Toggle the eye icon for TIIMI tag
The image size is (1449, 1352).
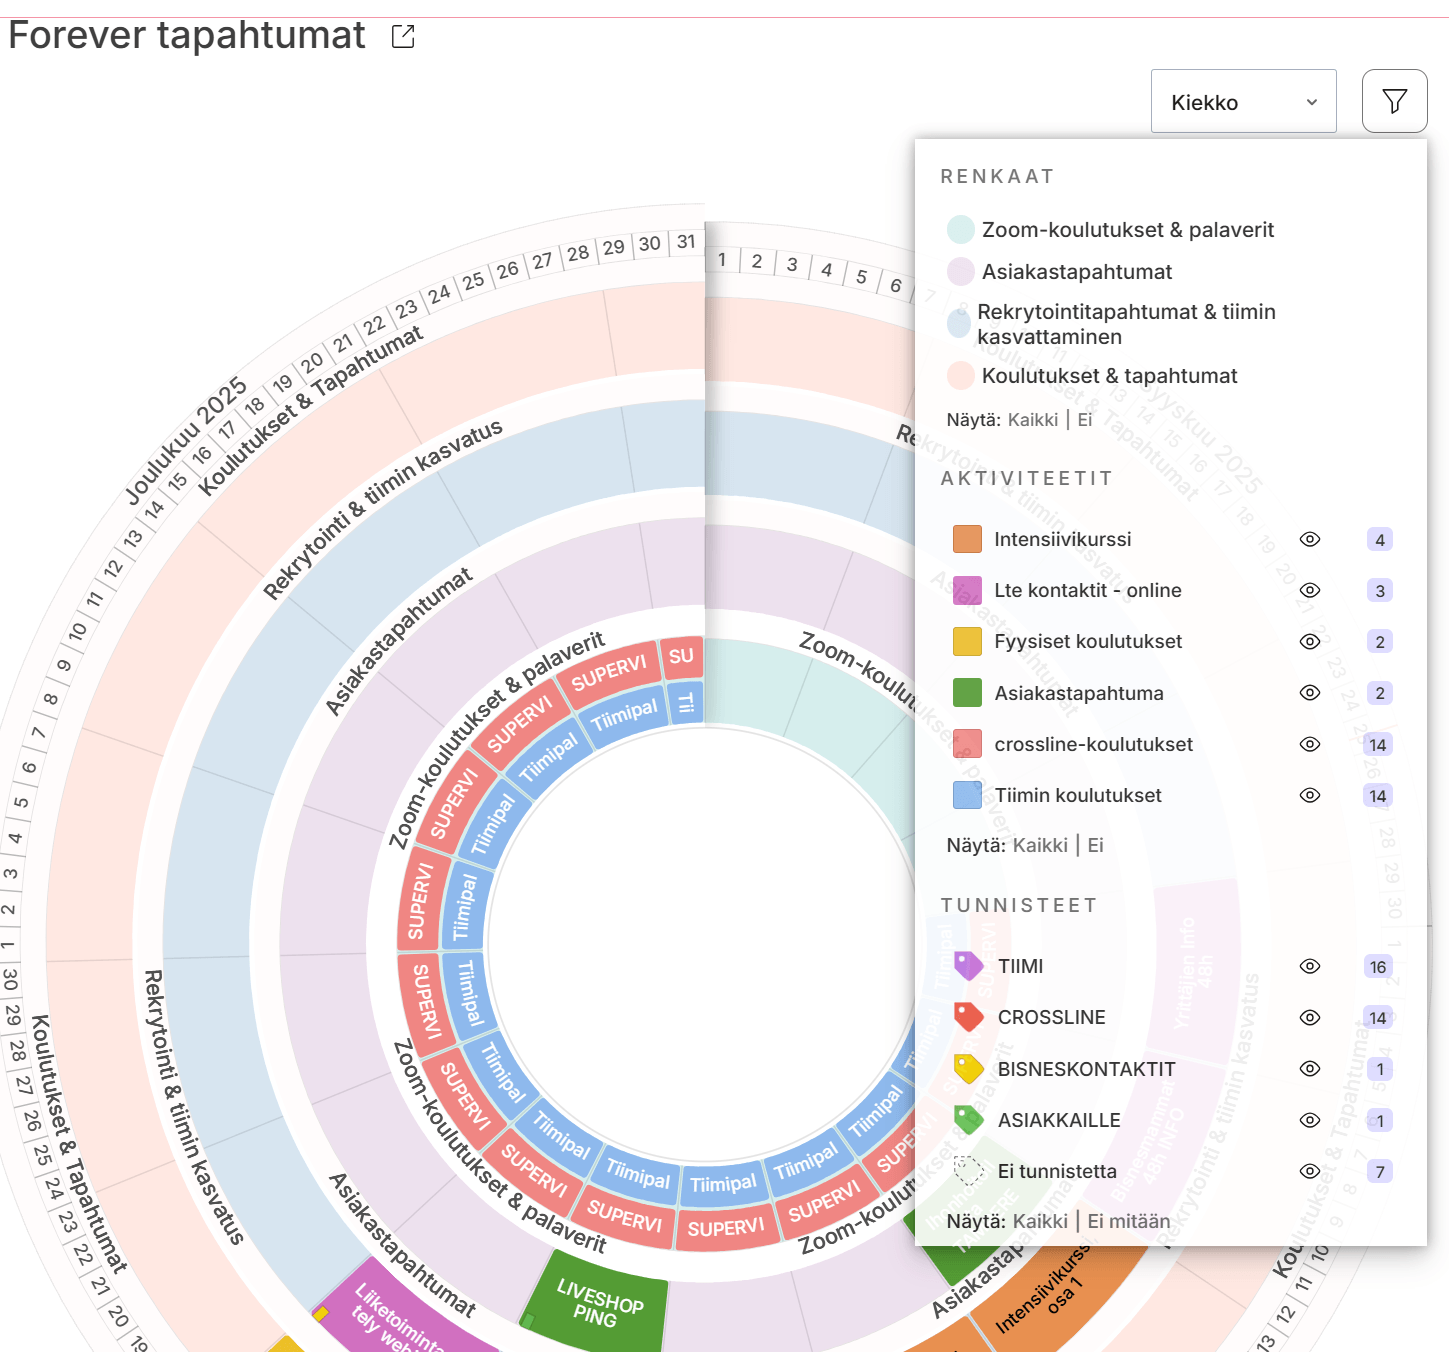(1310, 966)
